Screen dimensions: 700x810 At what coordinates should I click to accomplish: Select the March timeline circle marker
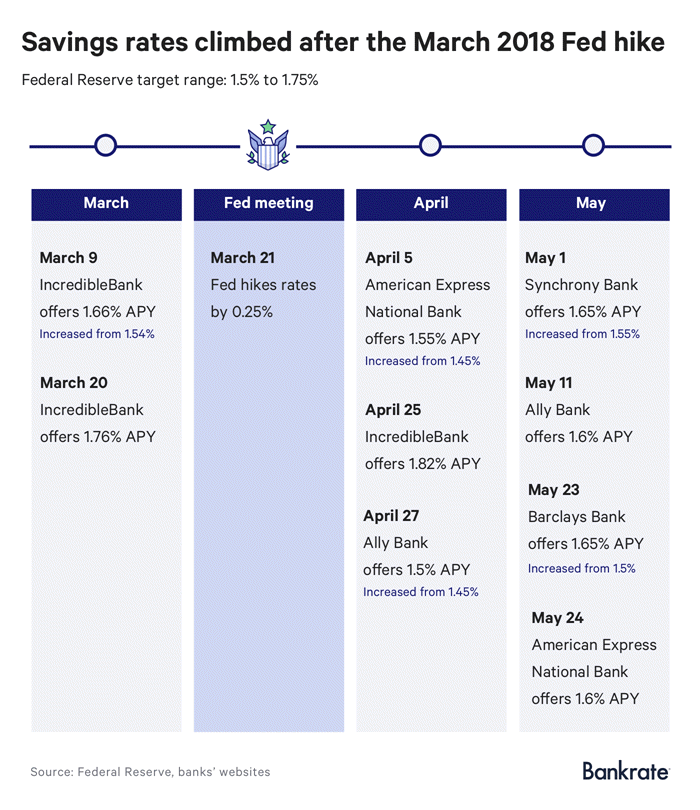[105, 146]
